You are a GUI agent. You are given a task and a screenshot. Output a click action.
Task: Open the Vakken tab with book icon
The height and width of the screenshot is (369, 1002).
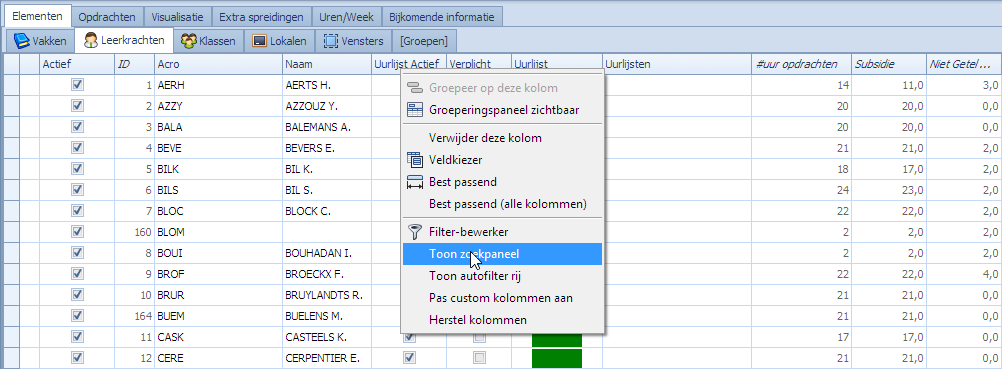click(x=40, y=41)
